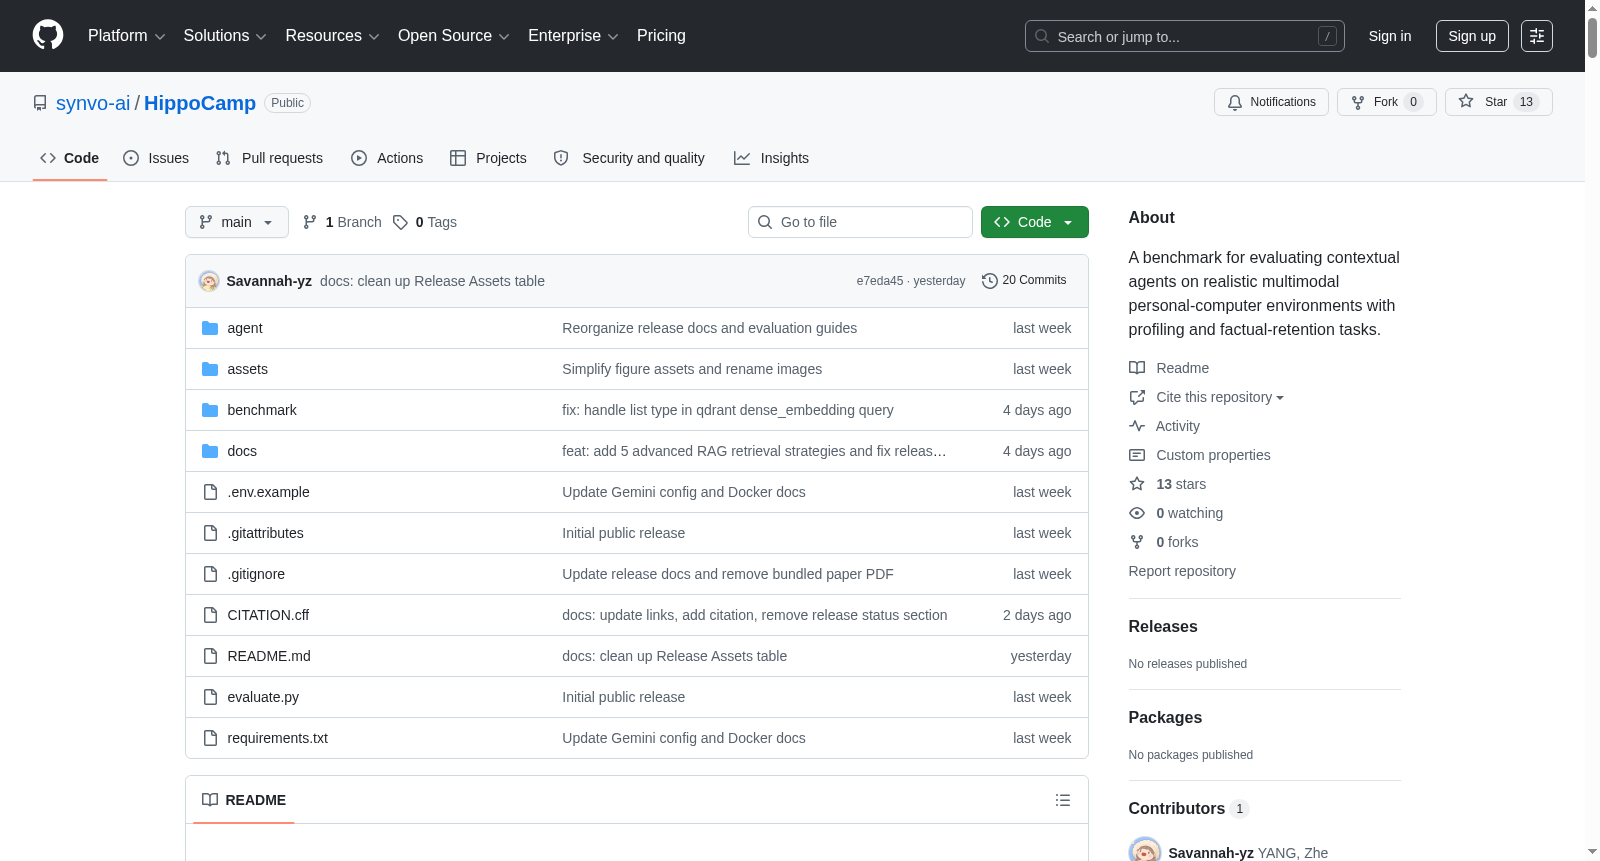This screenshot has width=1600, height=861.
Task: Open the Security and quality tab
Action: click(x=629, y=158)
